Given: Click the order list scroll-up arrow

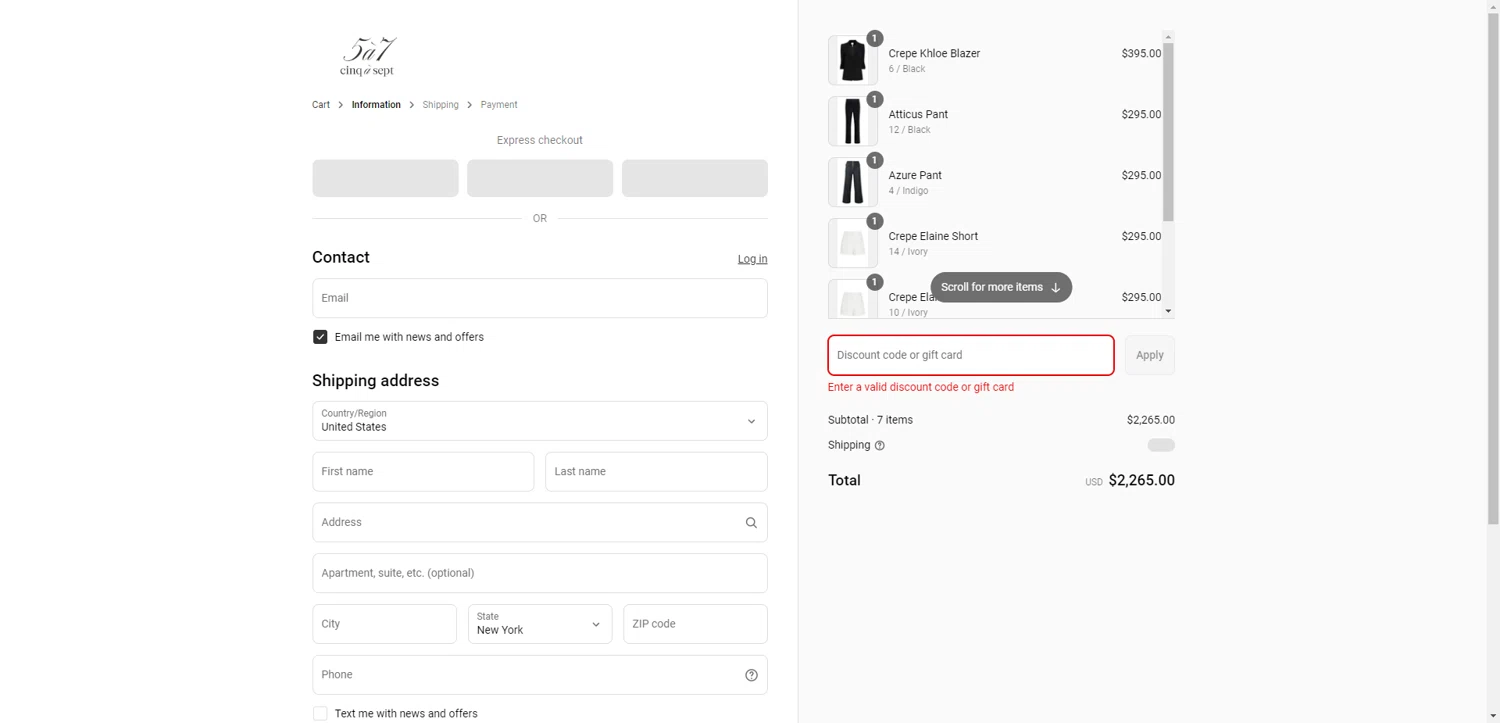Looking at the screenshot, I should pos(1168,37).
